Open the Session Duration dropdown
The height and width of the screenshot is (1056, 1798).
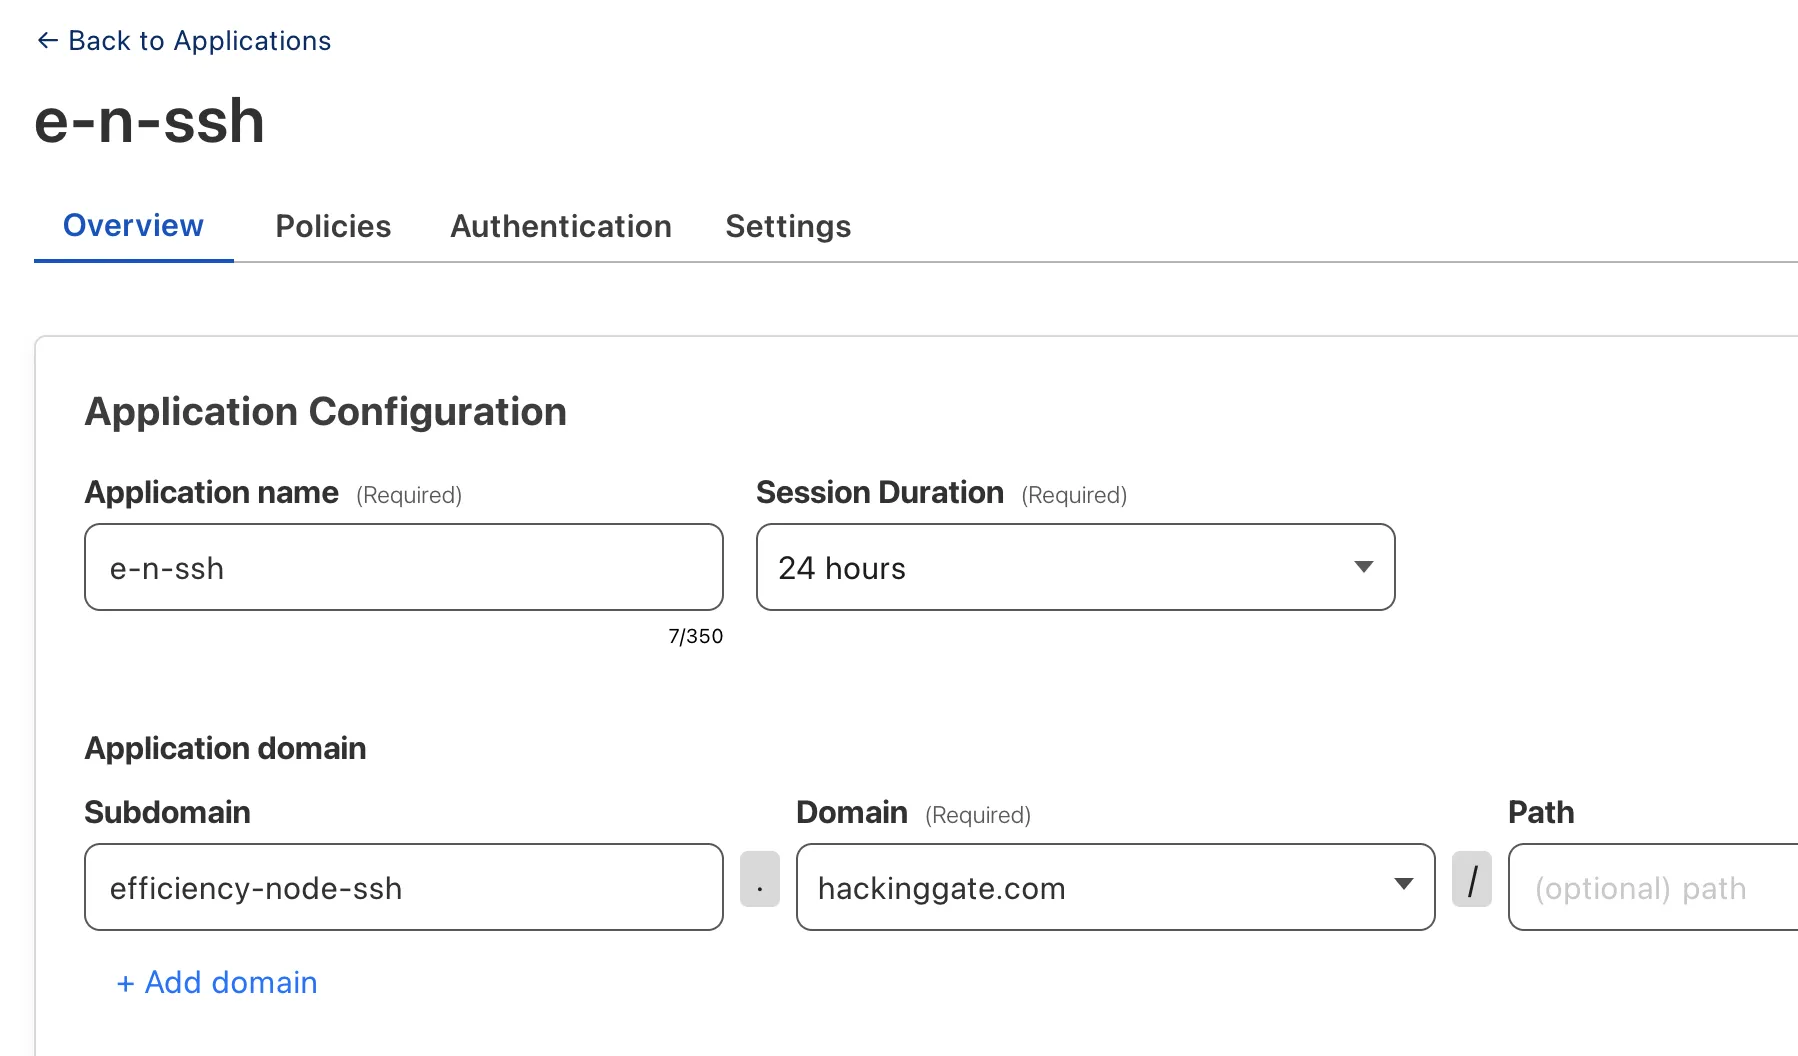(x=1075, y=567)
